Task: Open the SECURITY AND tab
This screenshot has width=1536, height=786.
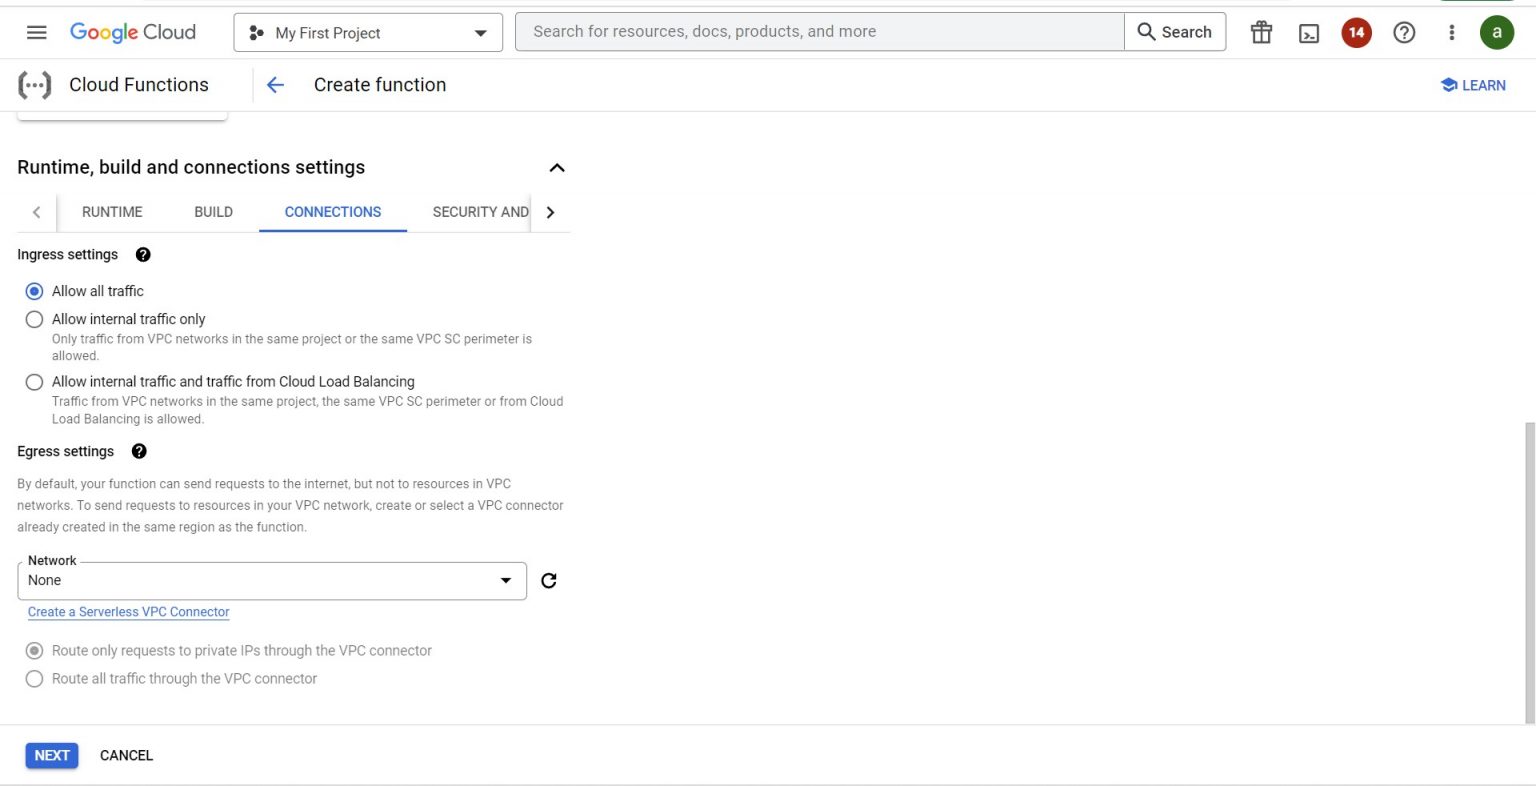Action: click(480, 212)
